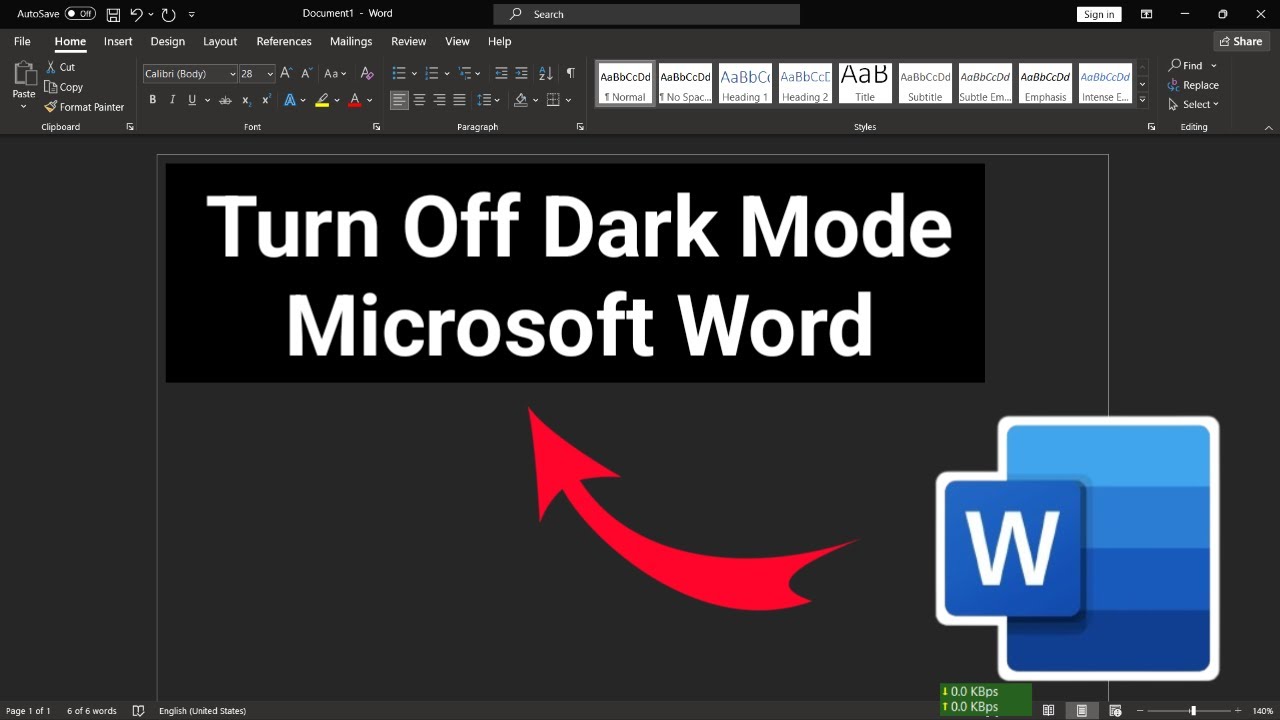
Task: Click the Ribbon Display Options icon
Action: pos(1147,14)
